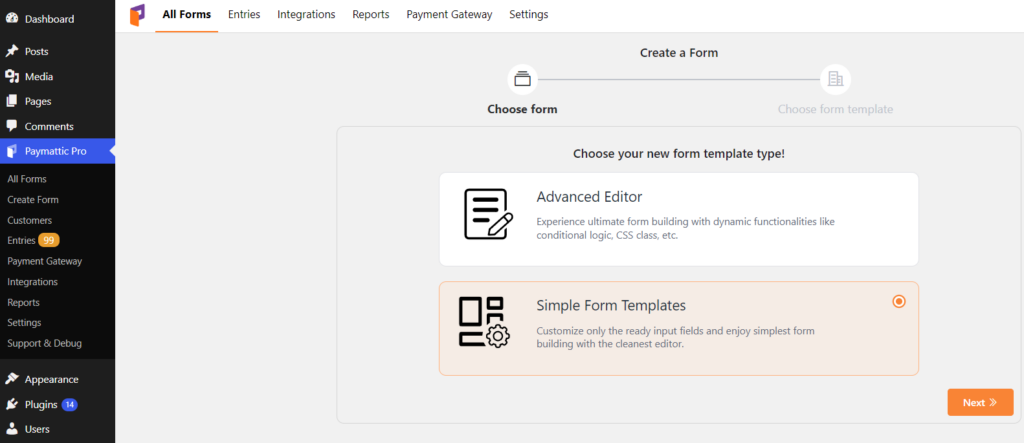Choose the Advanced Editor card
The image size is (1024, 443).
coord(679,219)
